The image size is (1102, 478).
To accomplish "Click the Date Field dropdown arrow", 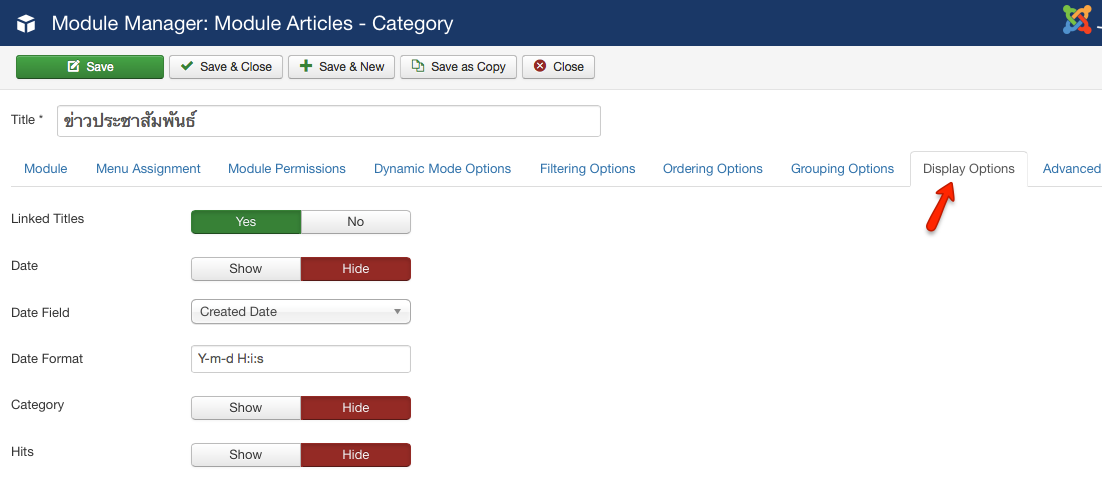I will 397,311.
